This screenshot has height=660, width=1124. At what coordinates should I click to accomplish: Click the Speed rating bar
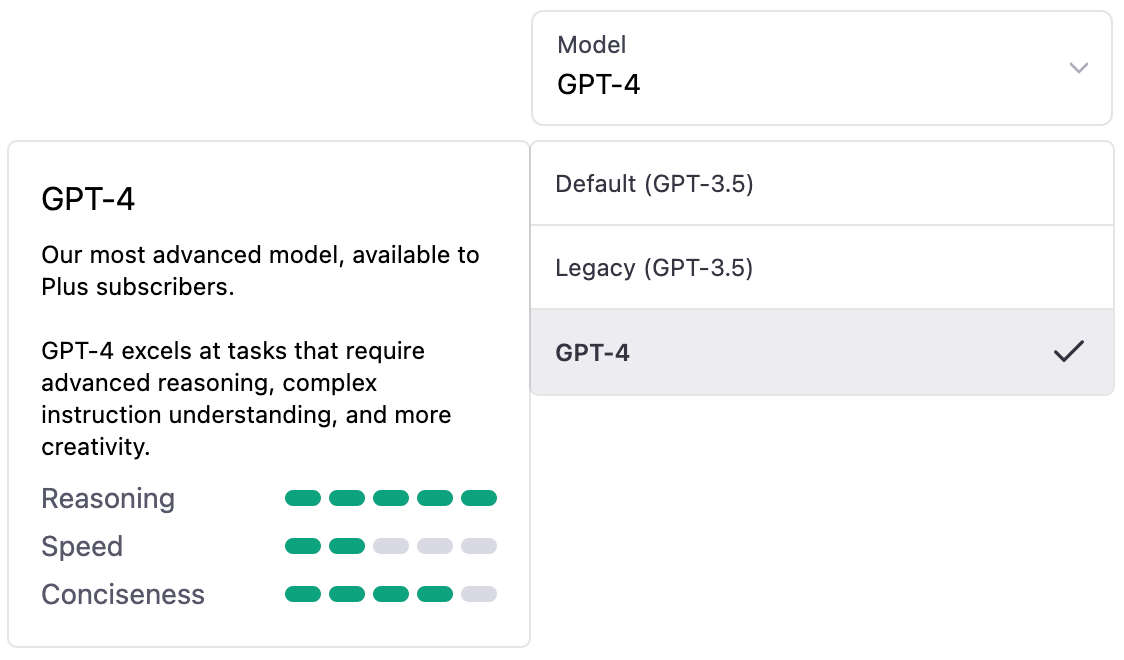(391, 546)
